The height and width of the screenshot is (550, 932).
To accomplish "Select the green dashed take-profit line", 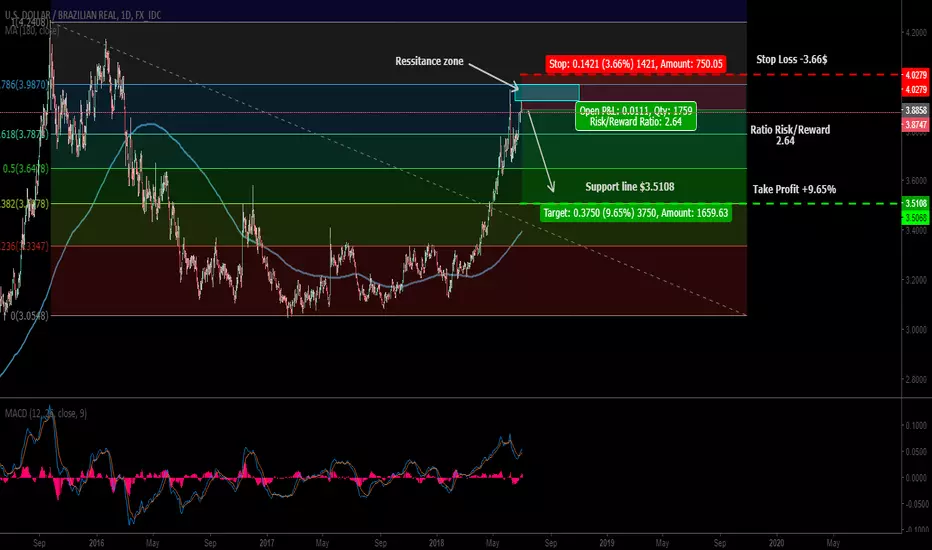I will 710,203.
